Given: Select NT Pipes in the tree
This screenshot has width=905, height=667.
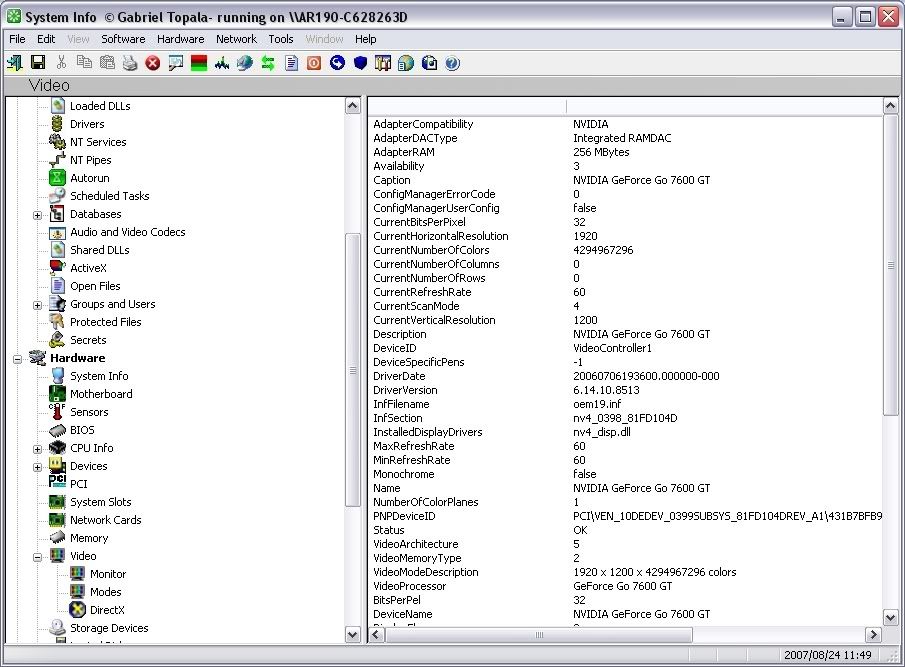Looking at the screenshot, I should (x=91, y=160).
